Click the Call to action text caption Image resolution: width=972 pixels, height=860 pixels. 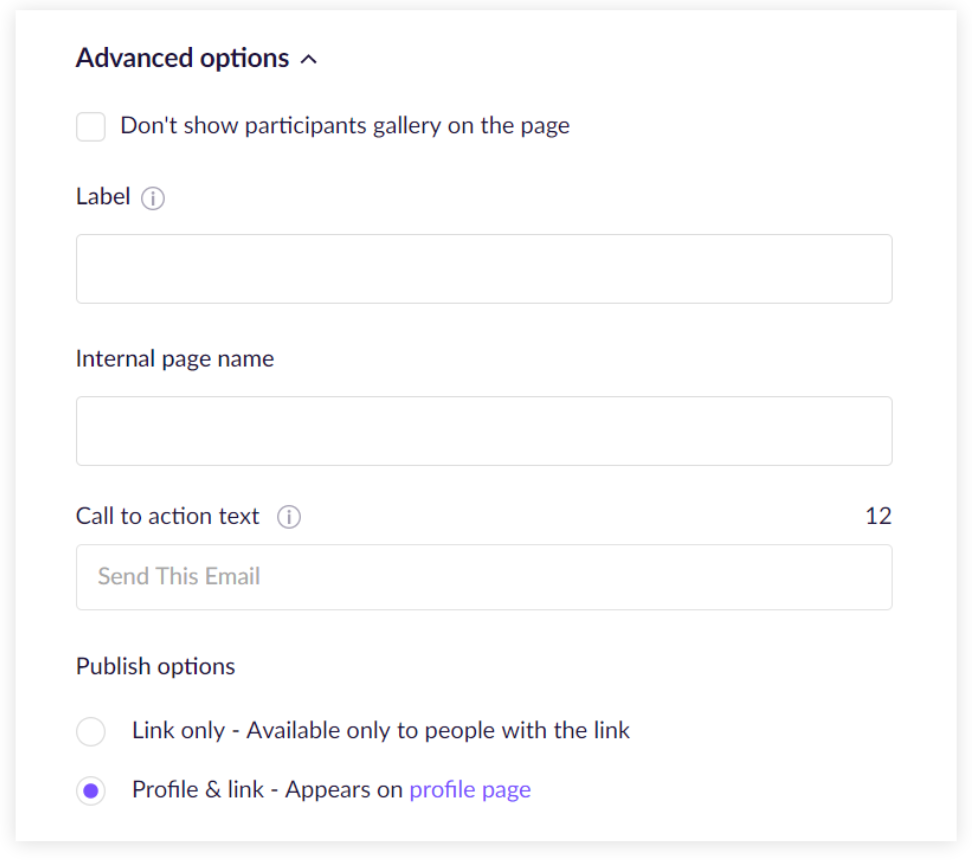pos(168,517)
